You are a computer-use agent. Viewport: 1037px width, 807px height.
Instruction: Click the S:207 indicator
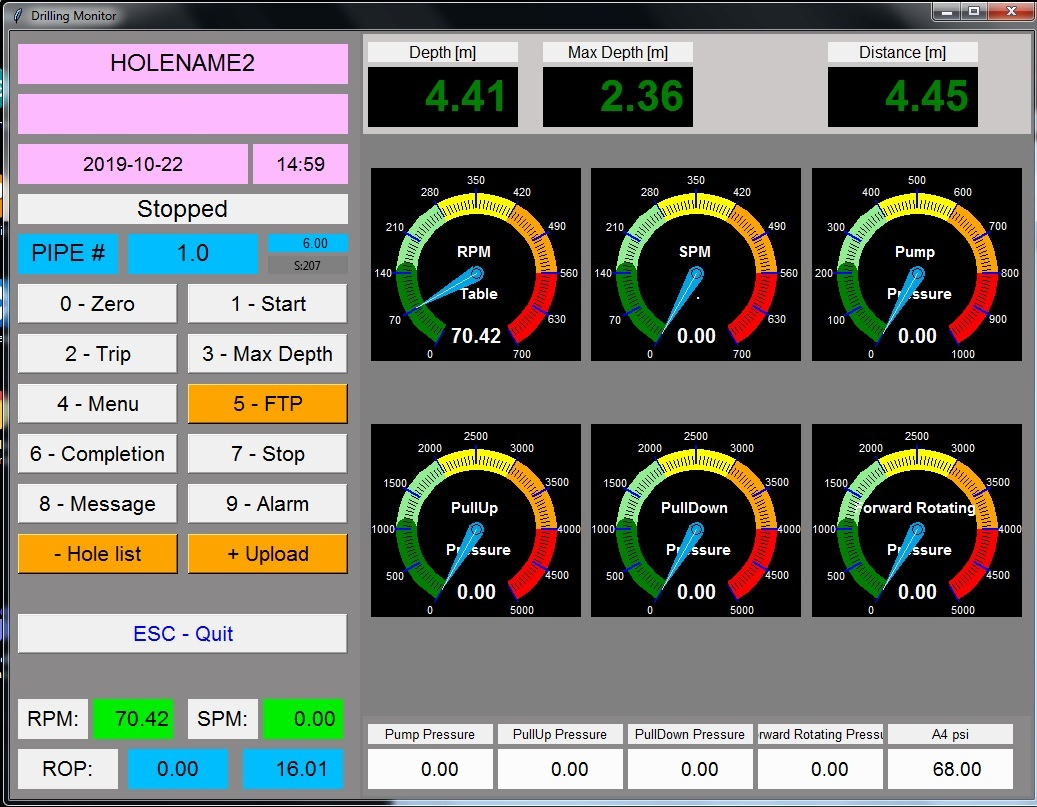pos(308,265)
